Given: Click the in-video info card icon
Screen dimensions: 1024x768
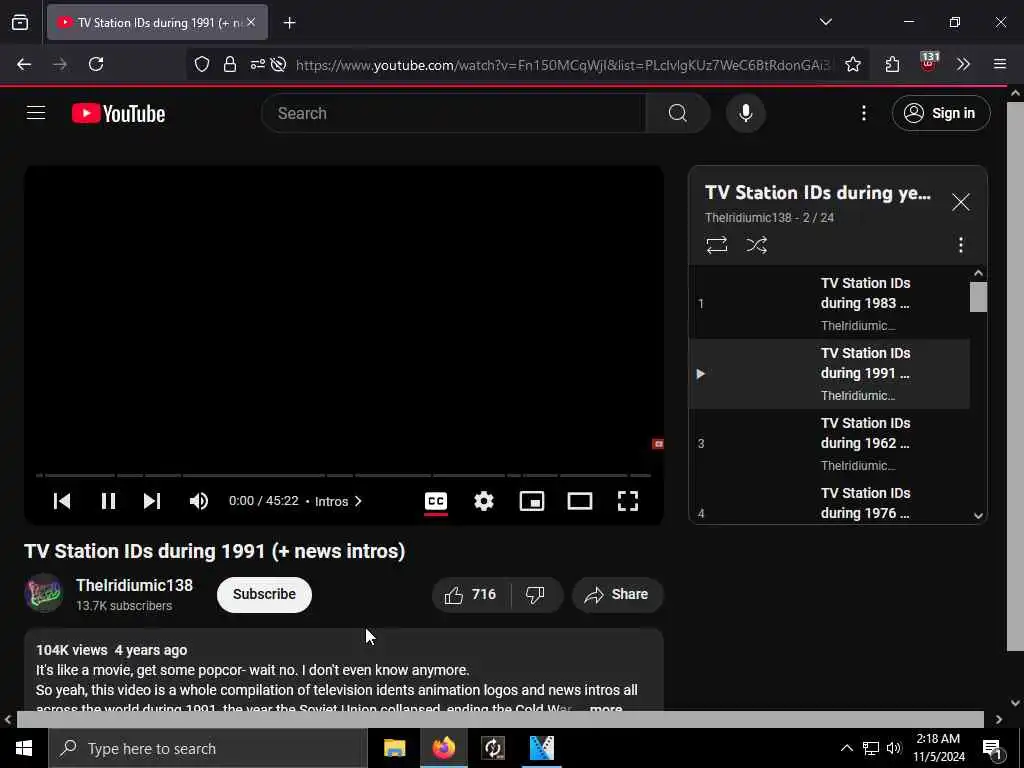Looking at the screenshot, I should pyautogui.click(x=658, y=444).
